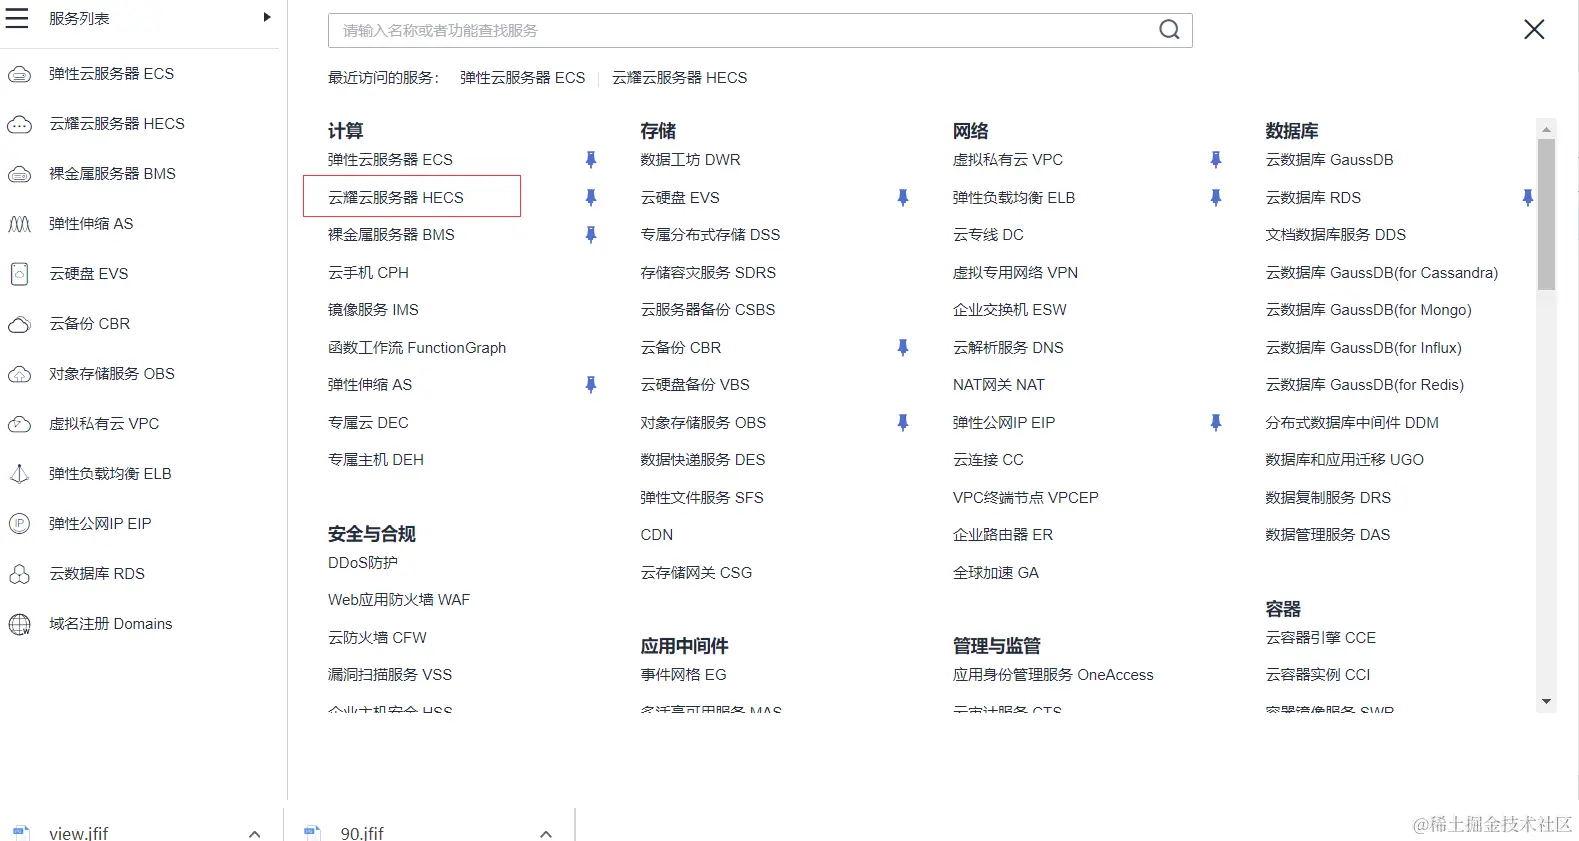Select 弹性伸缩 AS in left sidebar
The image size is (1579, 841).
pos(91,224)
